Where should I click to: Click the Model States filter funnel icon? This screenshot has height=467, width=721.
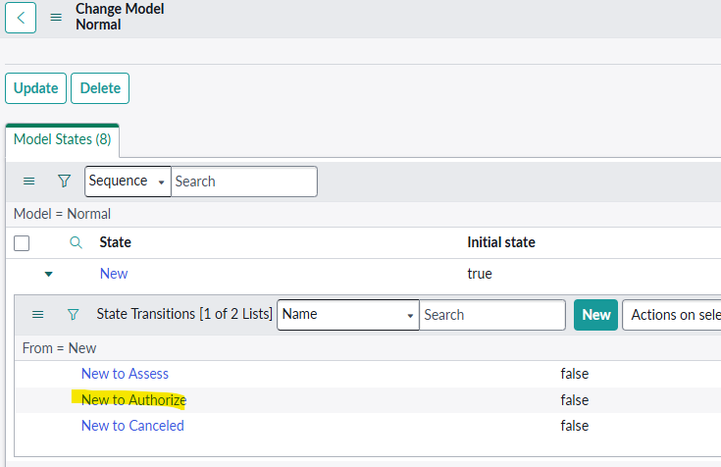pos(64,181)
